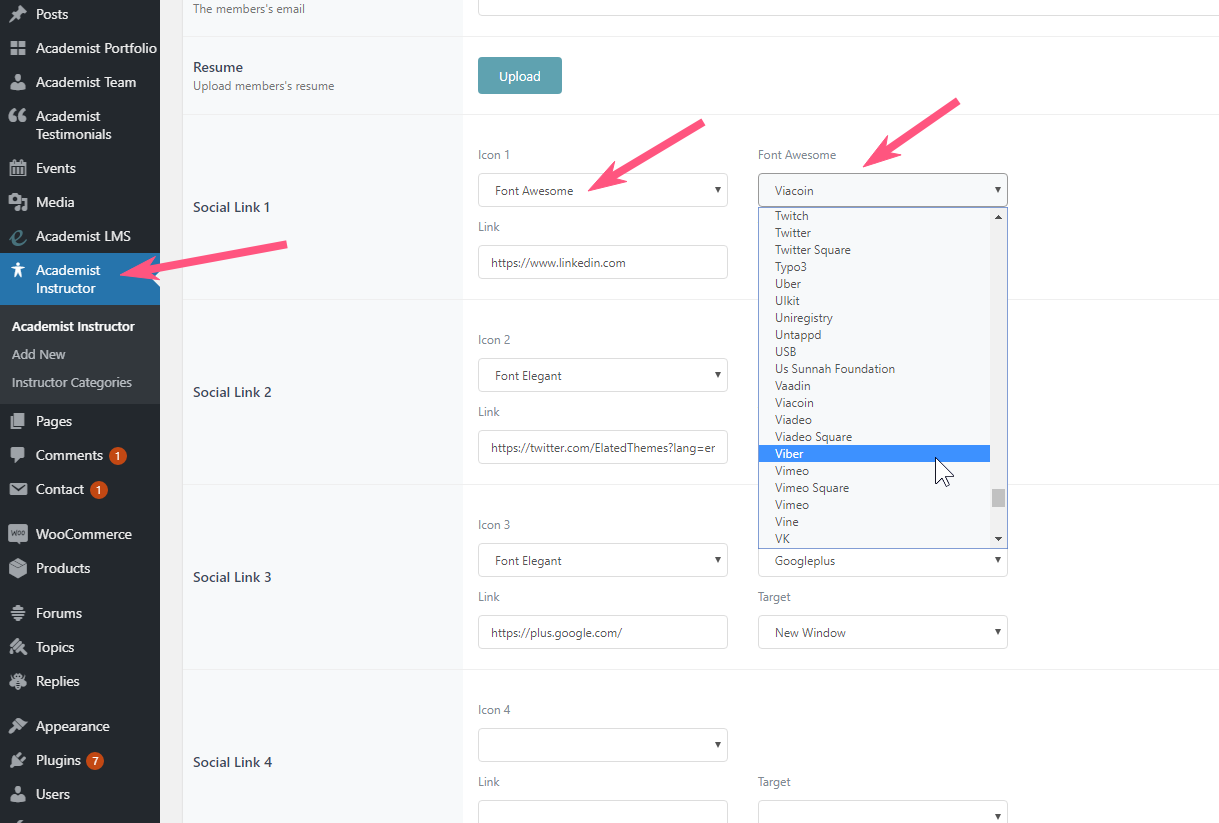This screenshot has width=1219, height=823.
Task: Click the Social Link 4 link field
Action: (x=603, y=812)
